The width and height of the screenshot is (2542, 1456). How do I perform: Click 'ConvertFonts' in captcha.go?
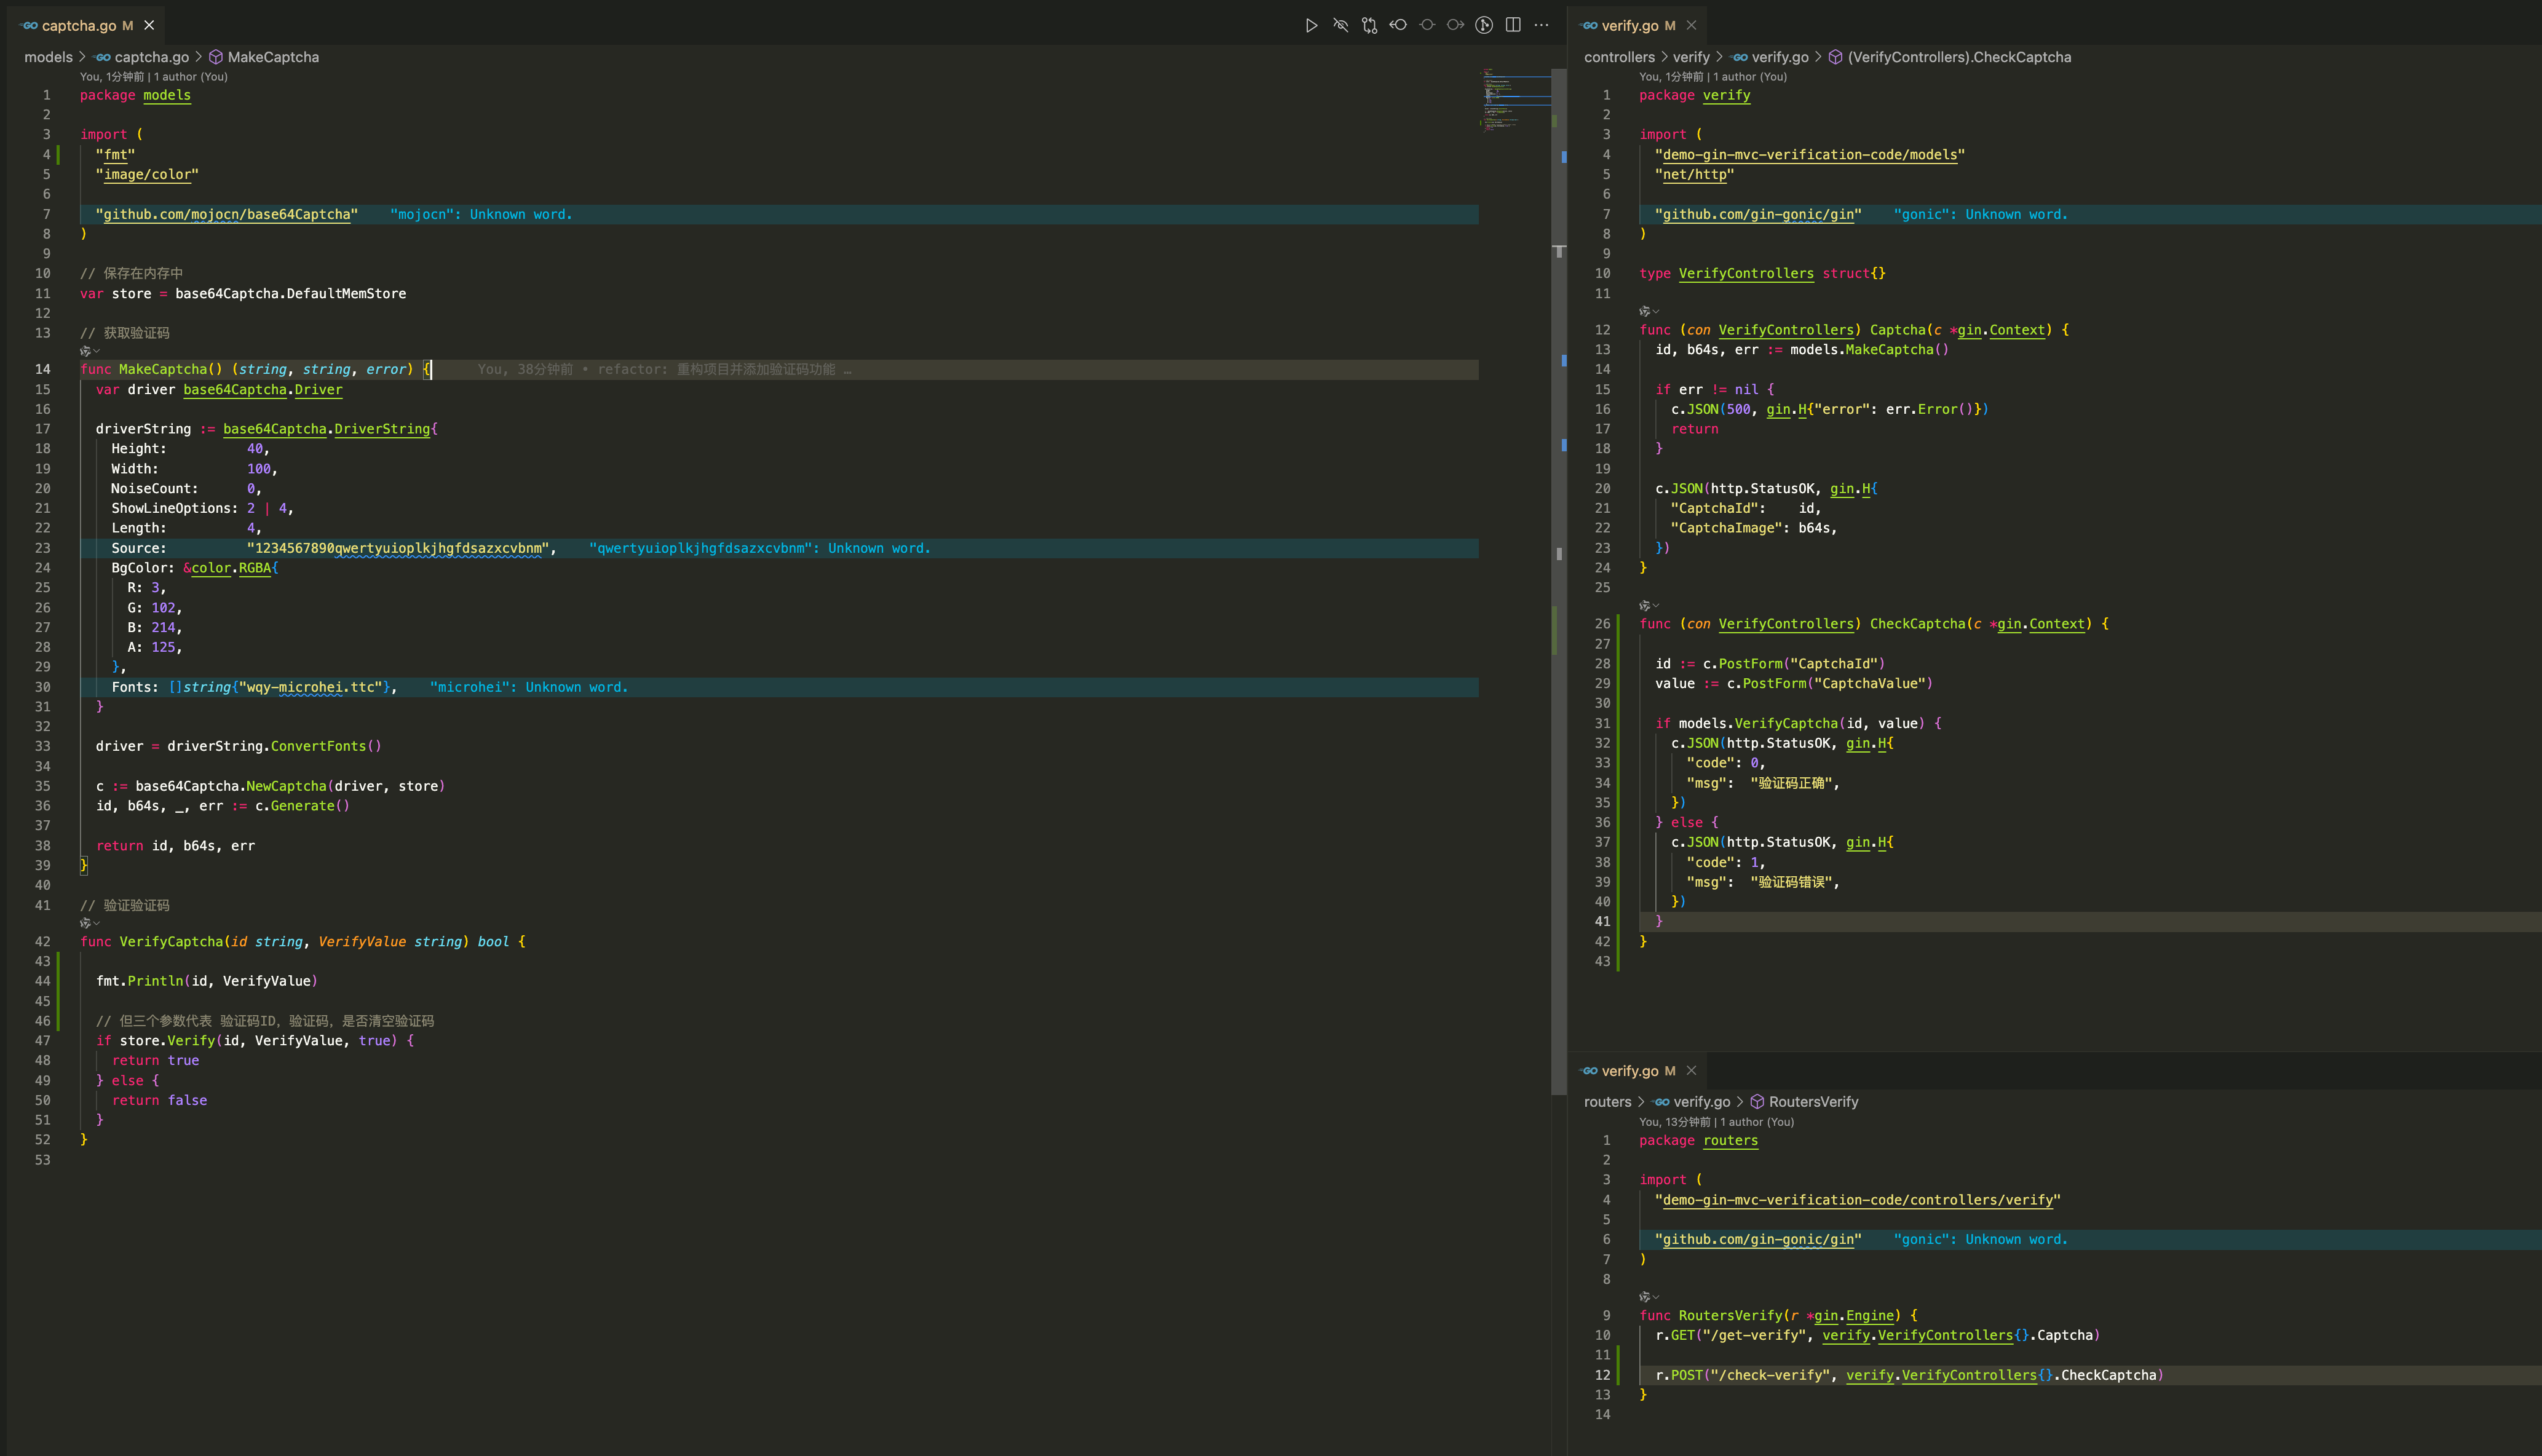(x=318, y=746)
